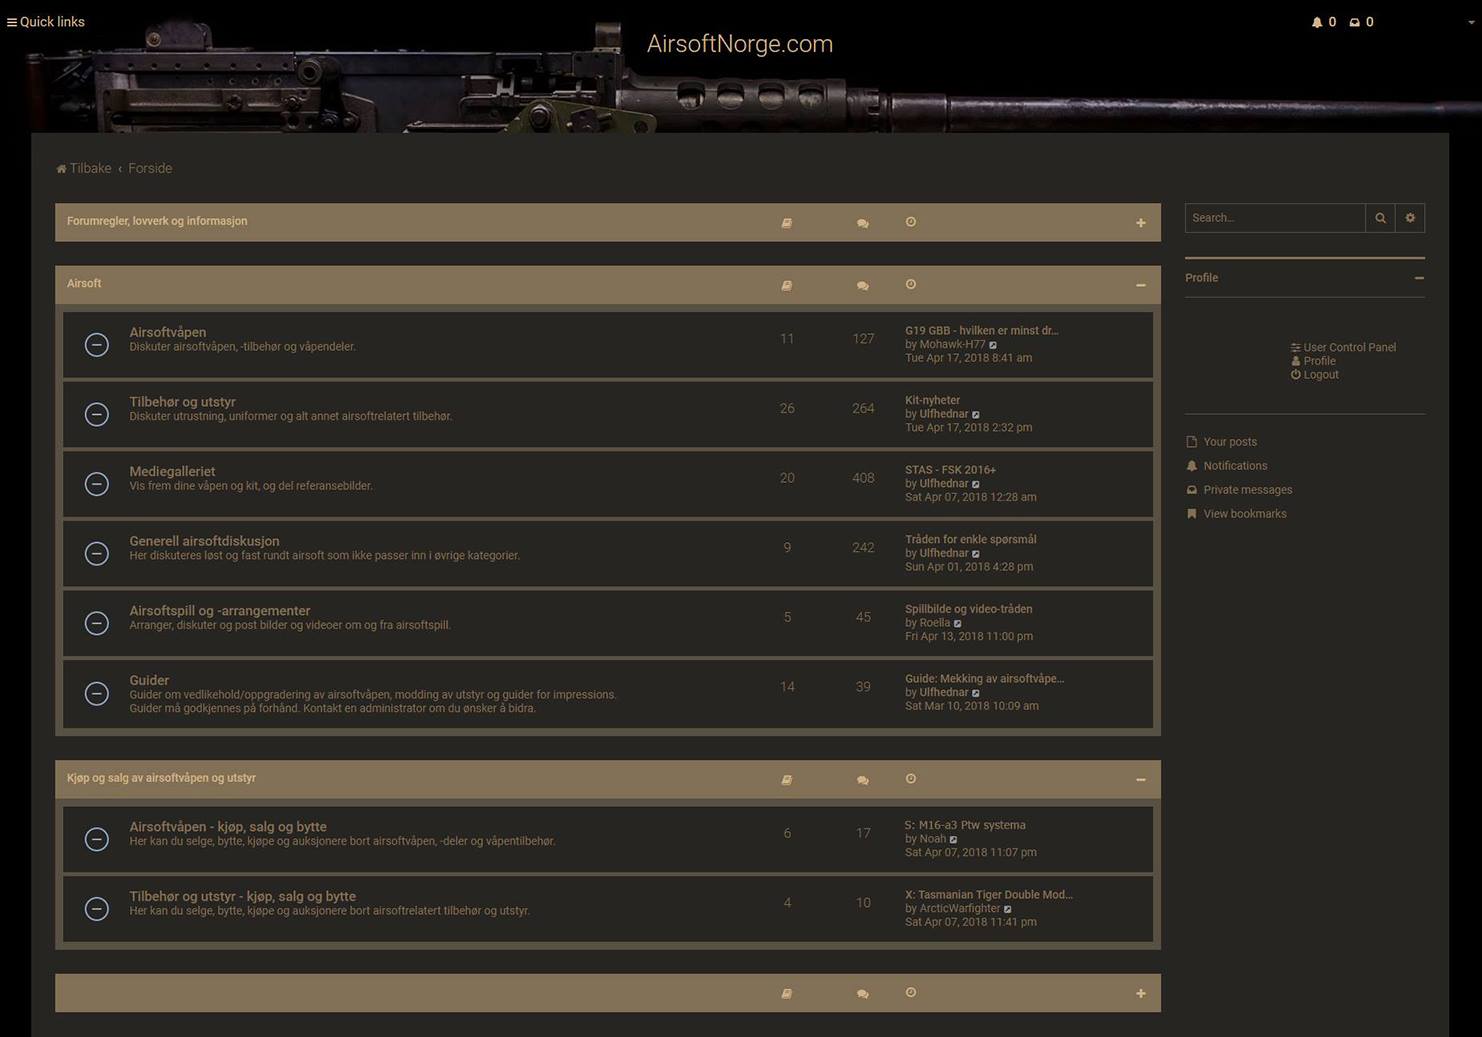Open last post Kit-nyheter
Viewport: 1482px width, 1037px height.
point(932,400)
